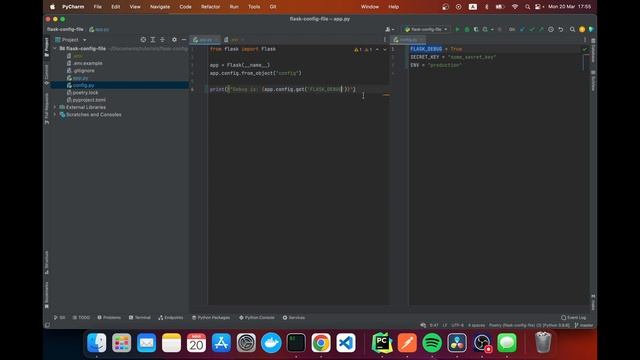Open Structure tool window on left edge

[47, 262]
